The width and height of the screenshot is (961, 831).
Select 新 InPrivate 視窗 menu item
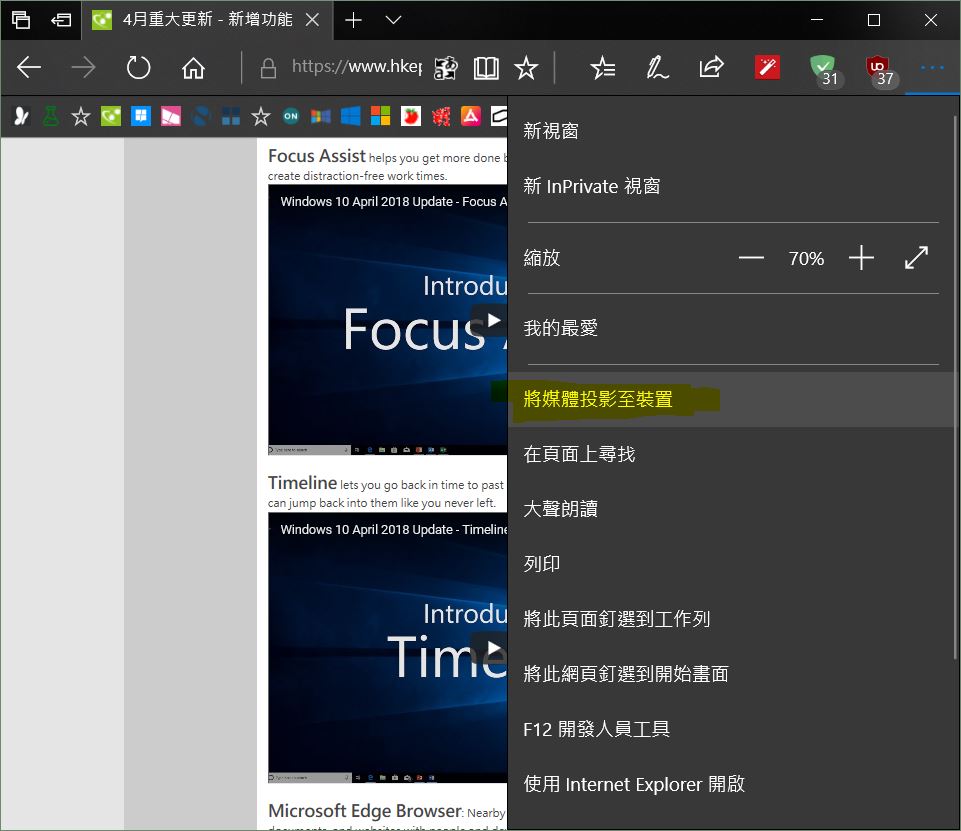click(732, 186)
